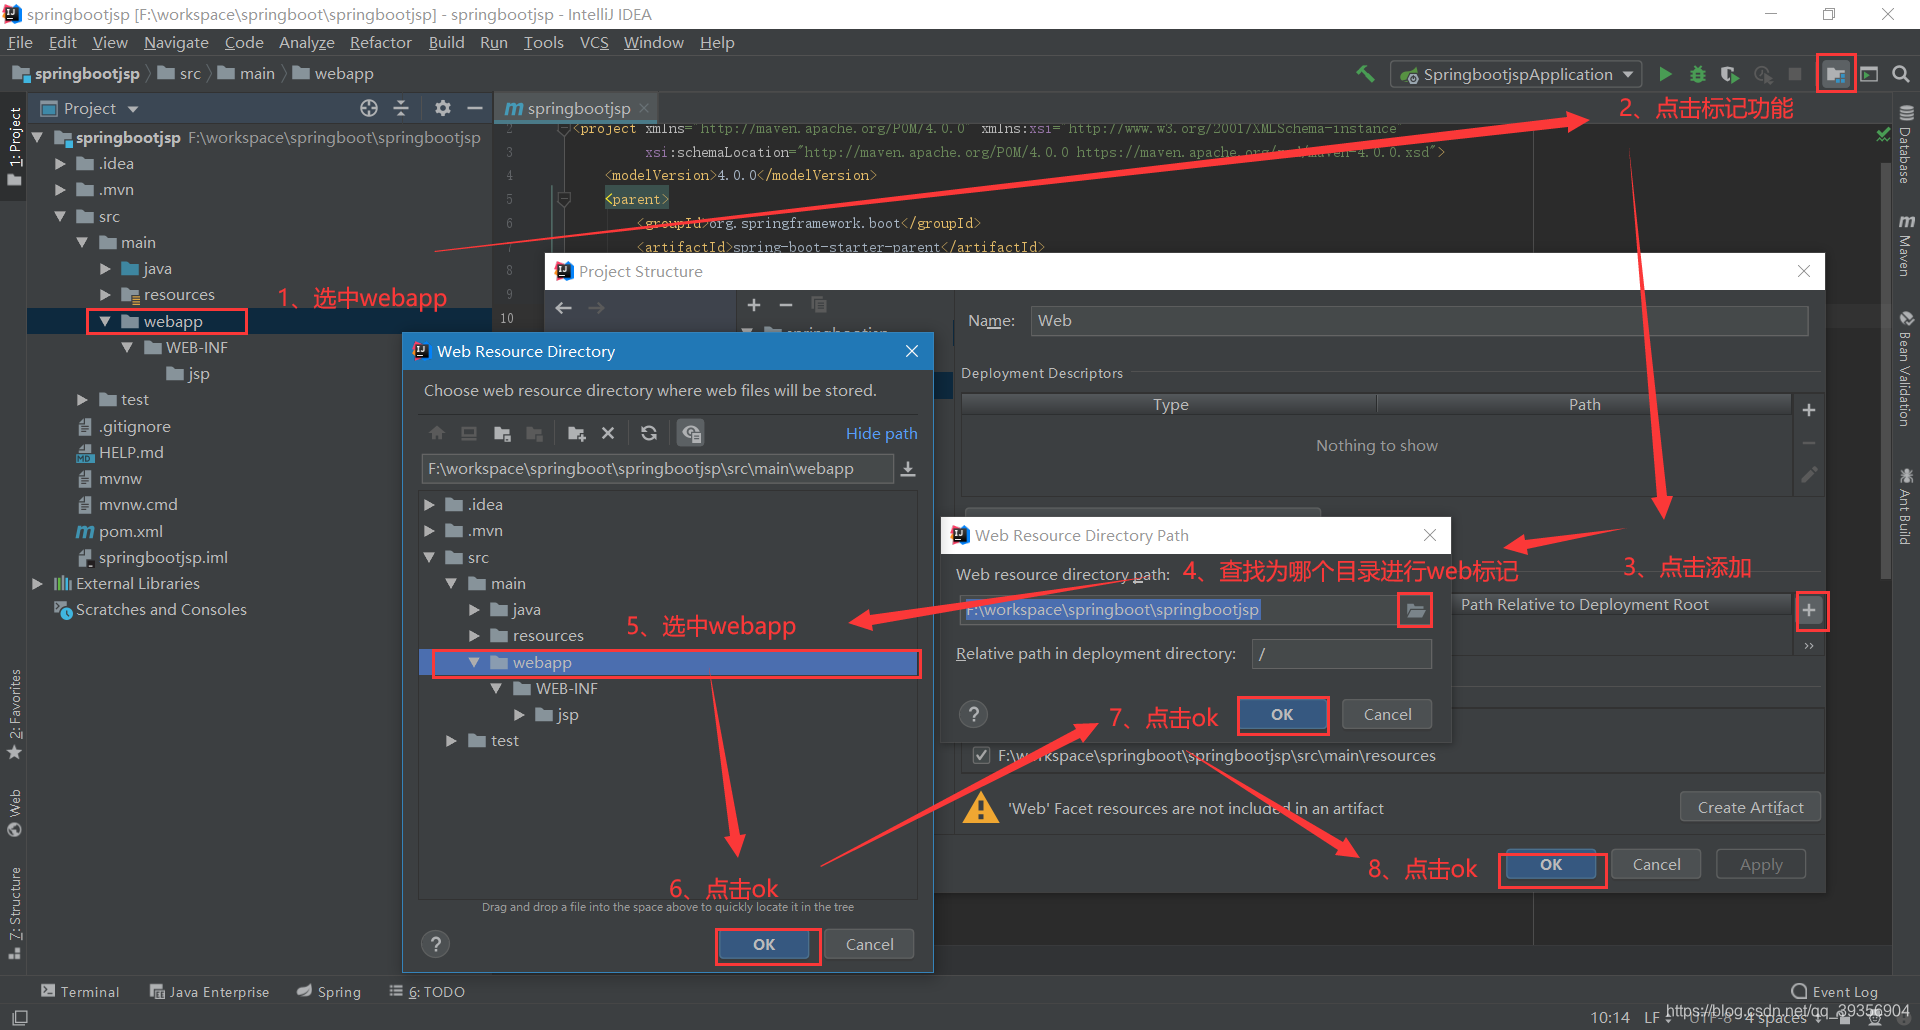Click OK in the Project Structure dialog

click(1551, 864)
